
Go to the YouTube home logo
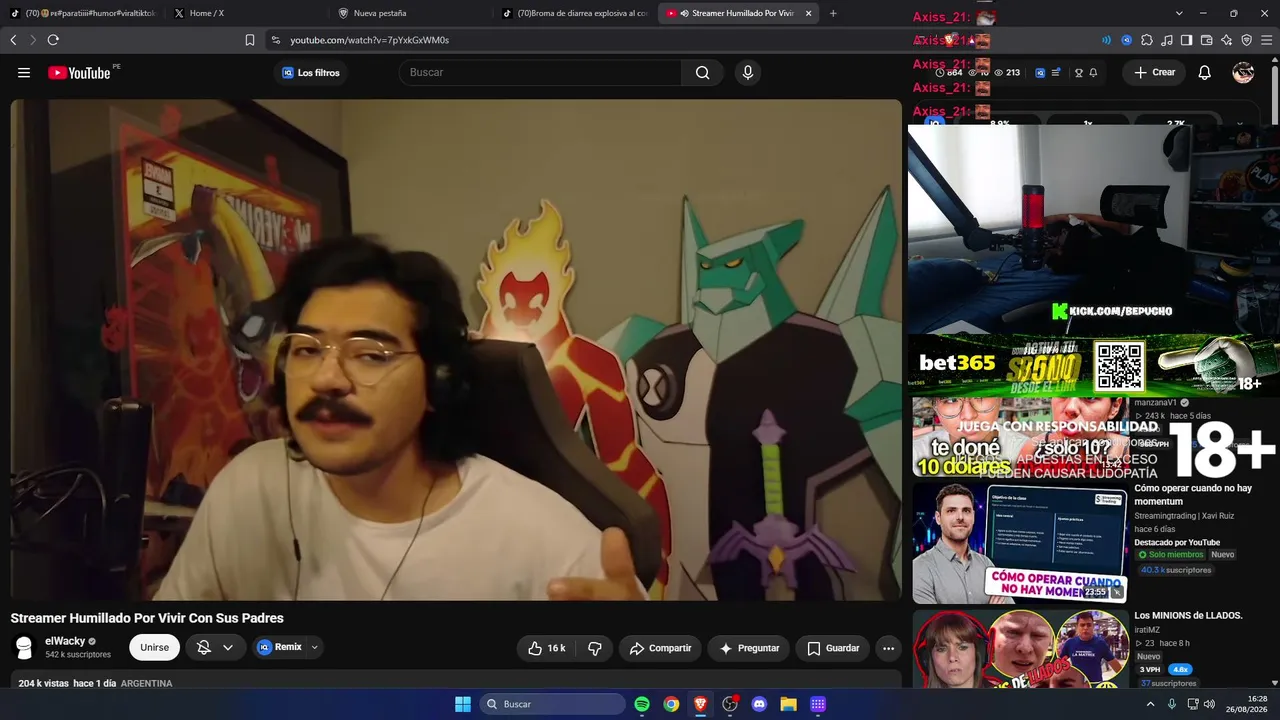click(x=79, y=73)
